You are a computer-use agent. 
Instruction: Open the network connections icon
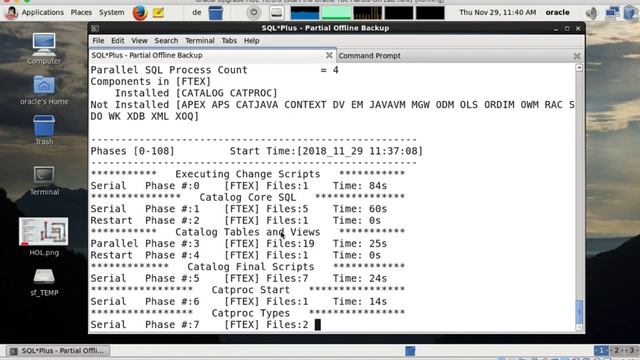click(612, 13)
